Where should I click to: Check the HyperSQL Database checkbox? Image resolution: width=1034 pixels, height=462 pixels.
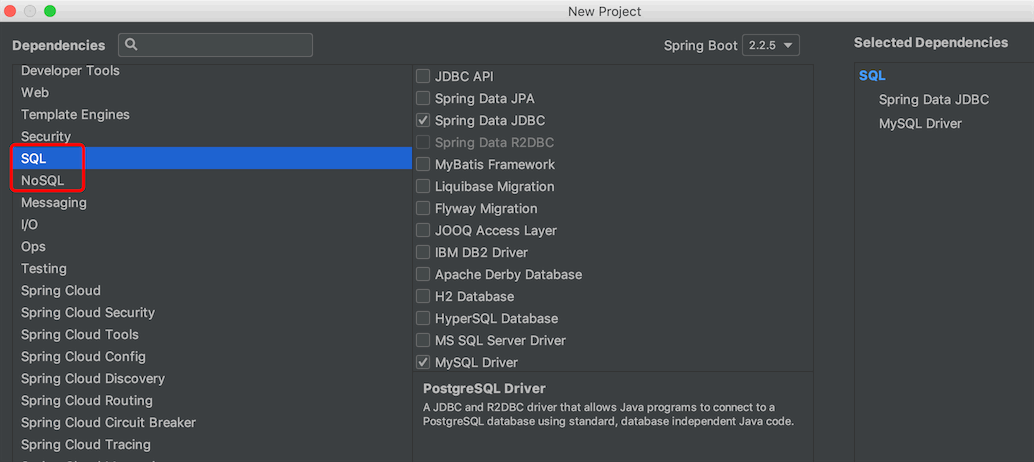[x=423, y=318]
